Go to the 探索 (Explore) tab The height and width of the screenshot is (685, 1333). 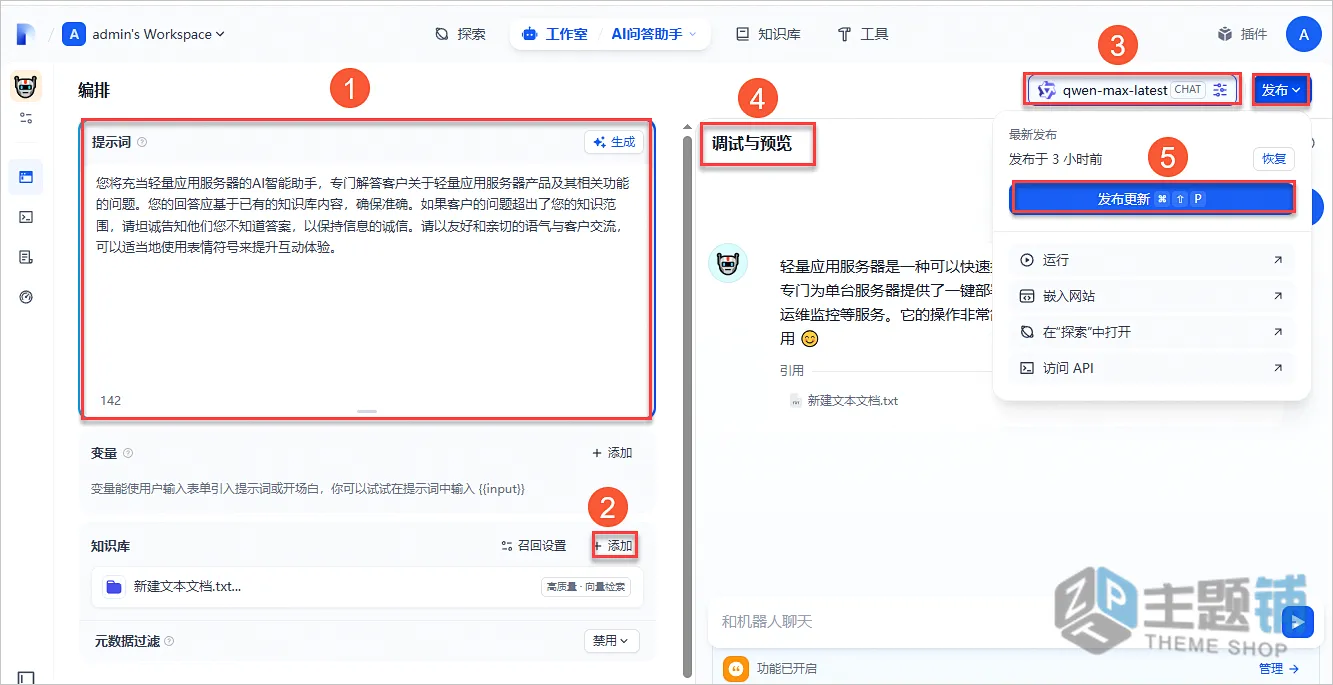[x=460, y=34]
